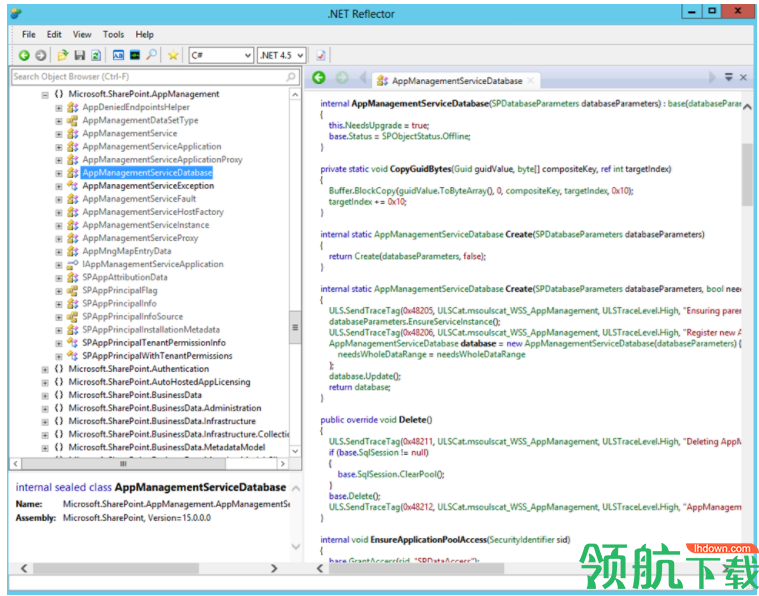Expand the AppManagementServiceDatabase node

pyautogui.click(x=59, y=173)
